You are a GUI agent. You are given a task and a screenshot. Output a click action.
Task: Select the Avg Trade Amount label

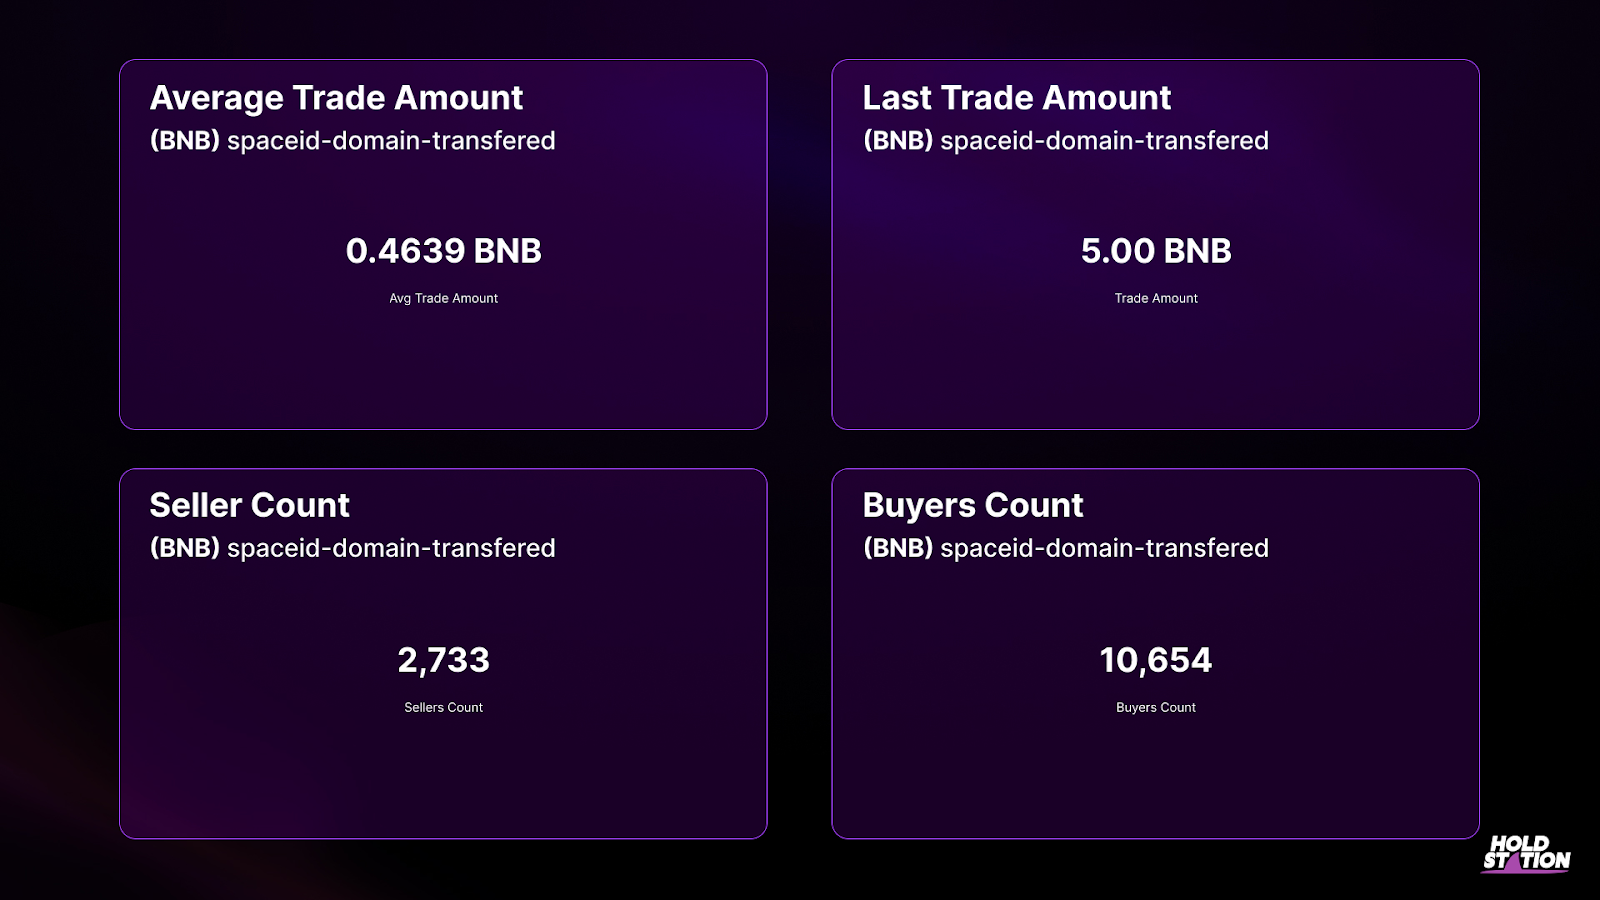click(x=443, y=298)
